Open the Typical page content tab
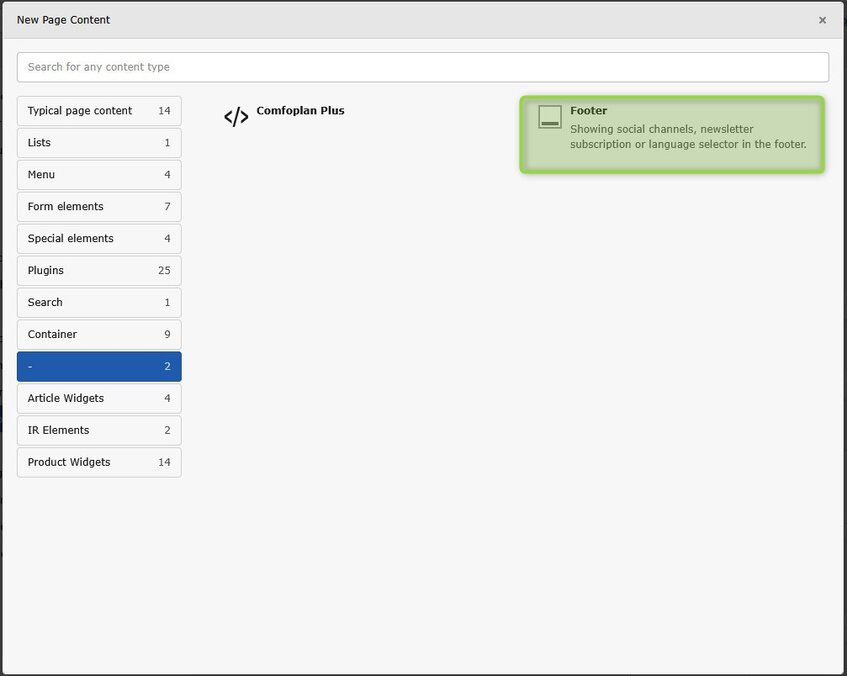 99,111
